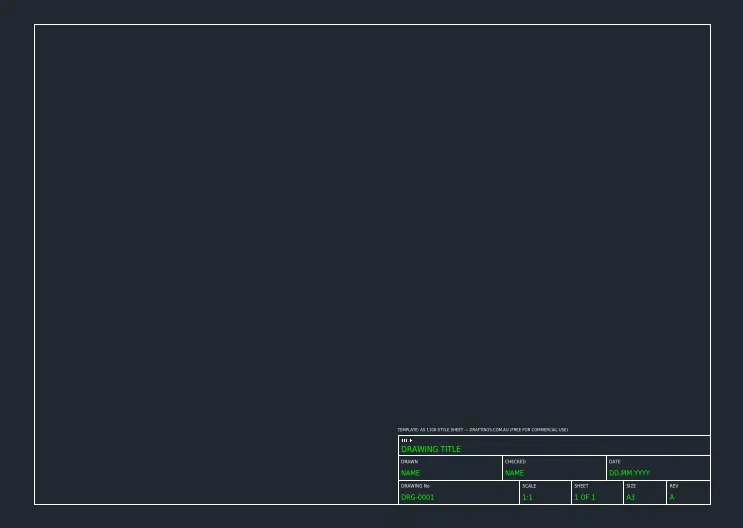Click the SHEET field label
The height and width of the screenshot is (528, 743).
point(581,486)
